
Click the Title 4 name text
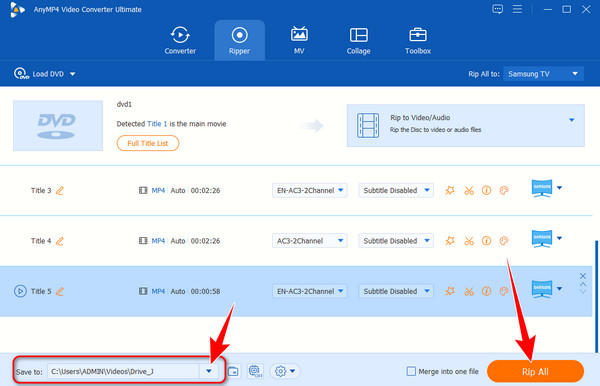[x=41, y=241]
